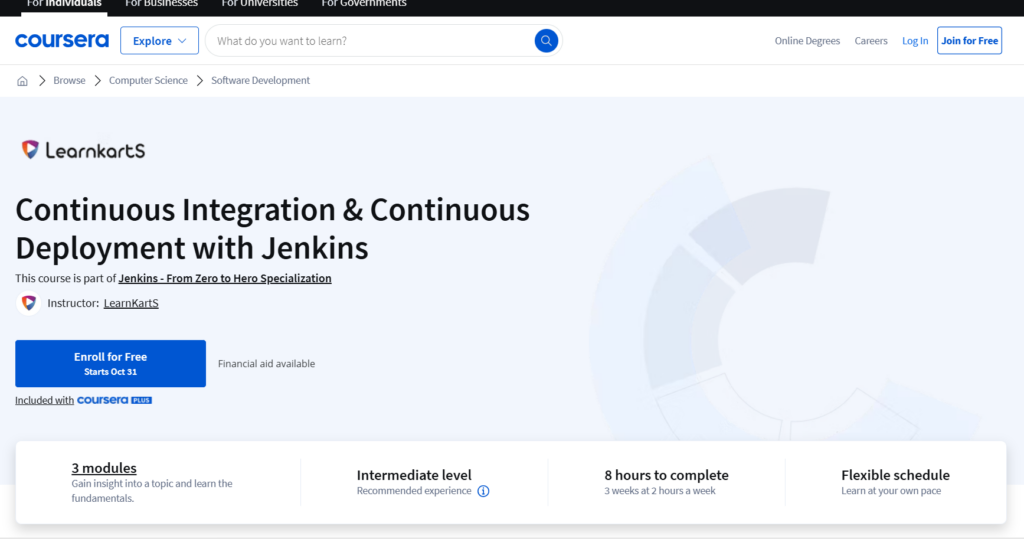The height and width of the screenshot is (539, 1024).
Task: Click Join for Free button
Action: pos(969,41)
